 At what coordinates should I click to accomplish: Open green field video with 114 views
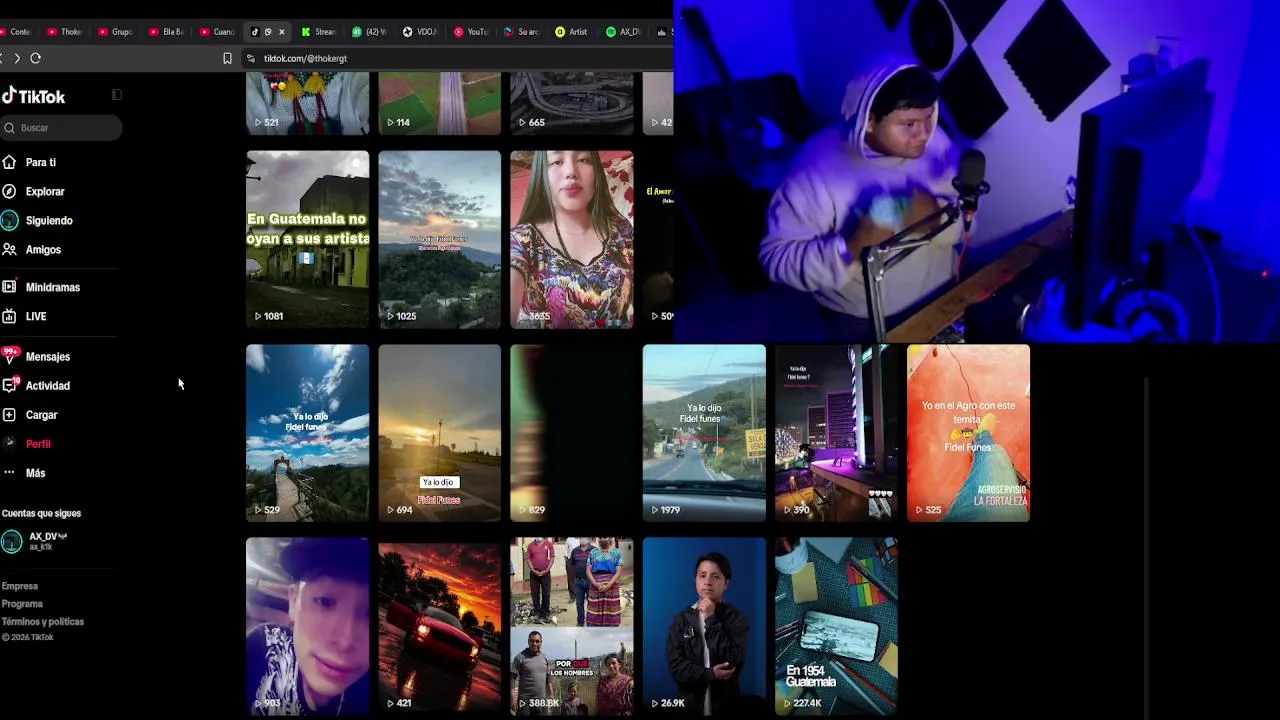point(440,104)
